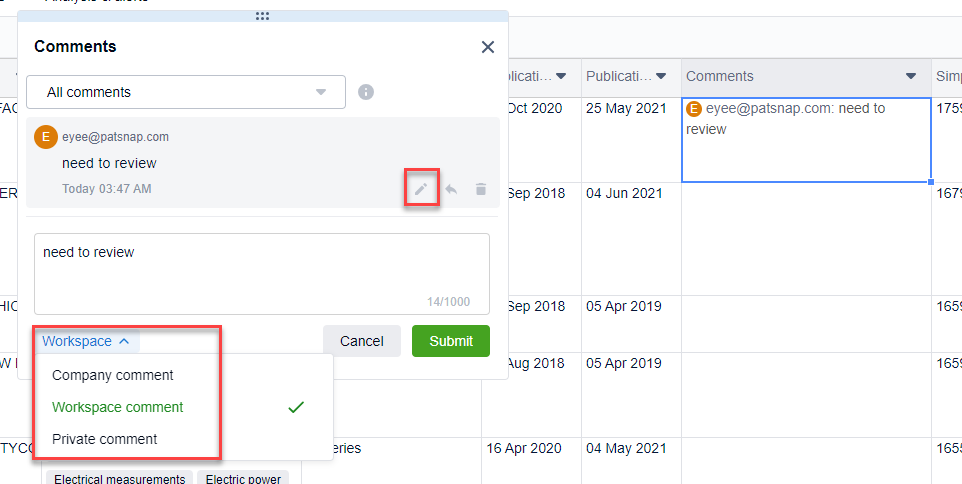Click in the comment text box
The image size is (962, 484).
262,272
